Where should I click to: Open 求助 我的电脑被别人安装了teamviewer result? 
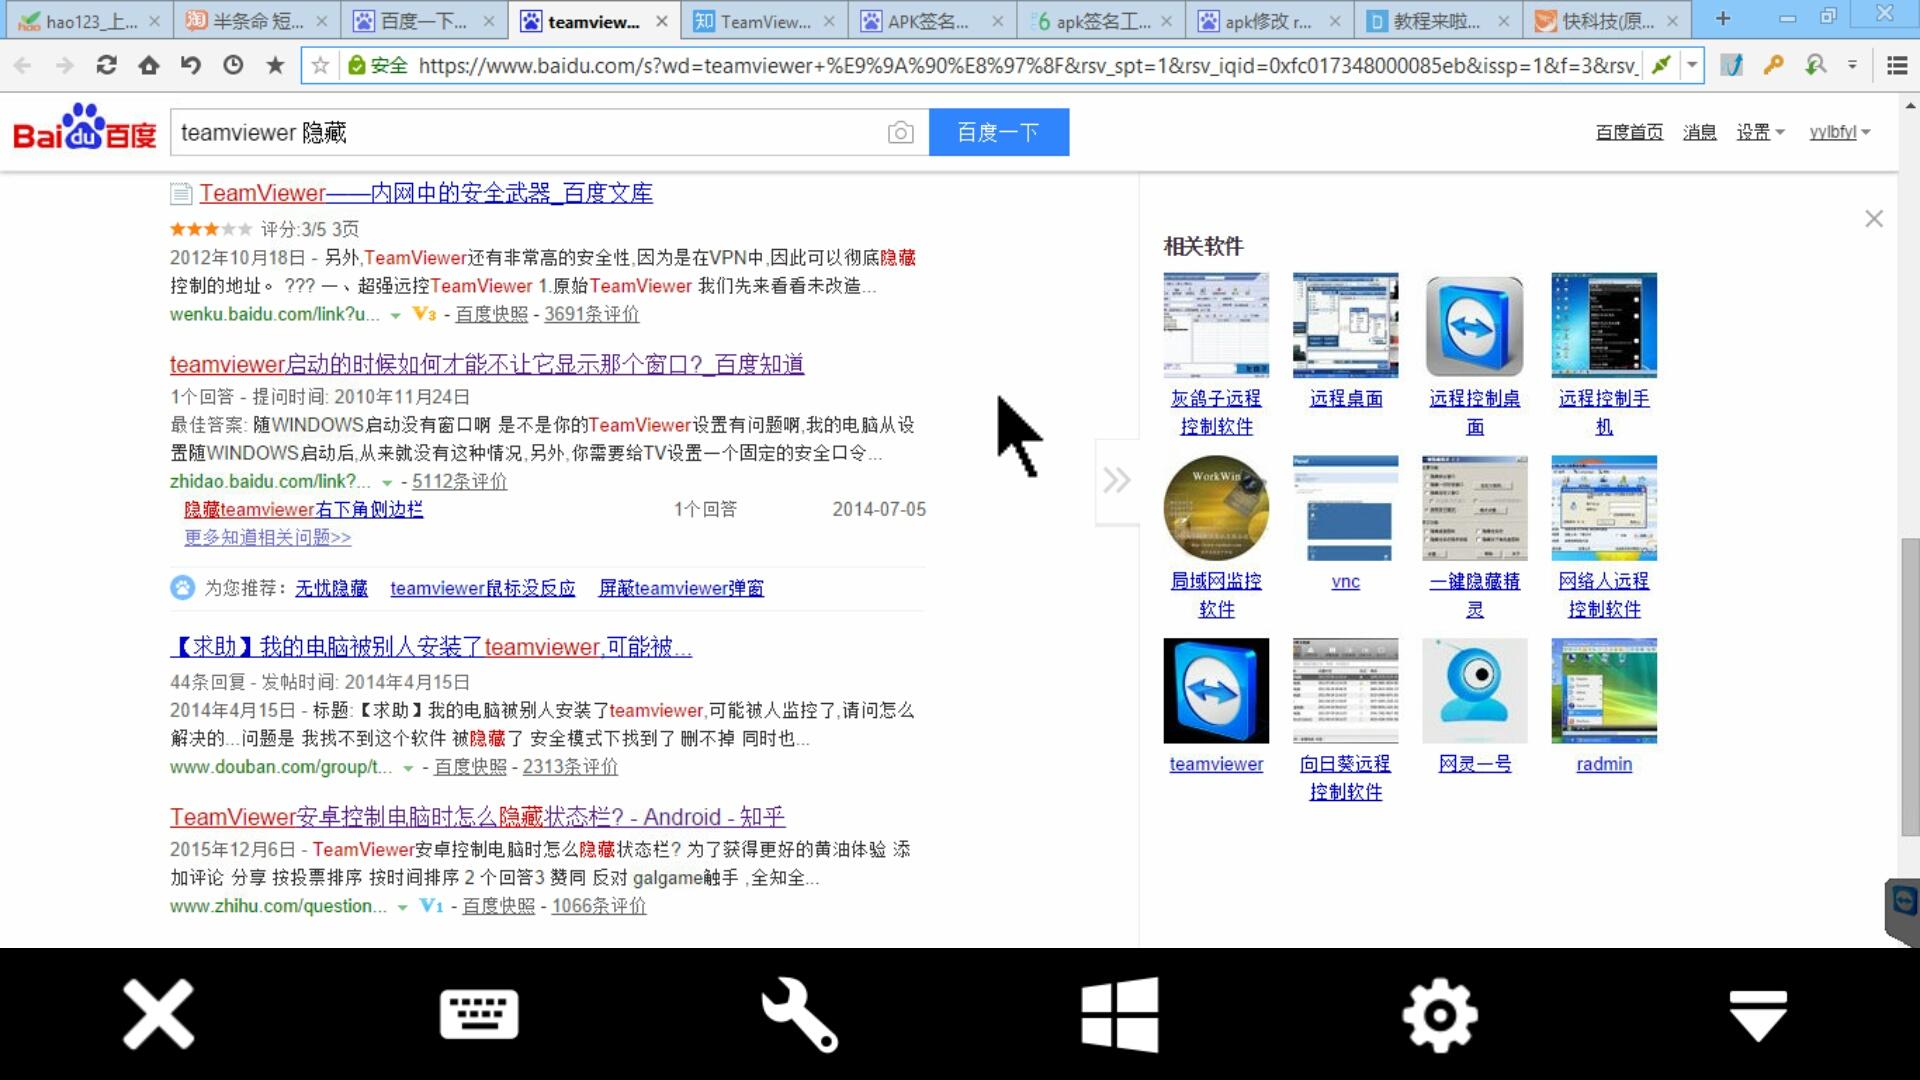430,647
